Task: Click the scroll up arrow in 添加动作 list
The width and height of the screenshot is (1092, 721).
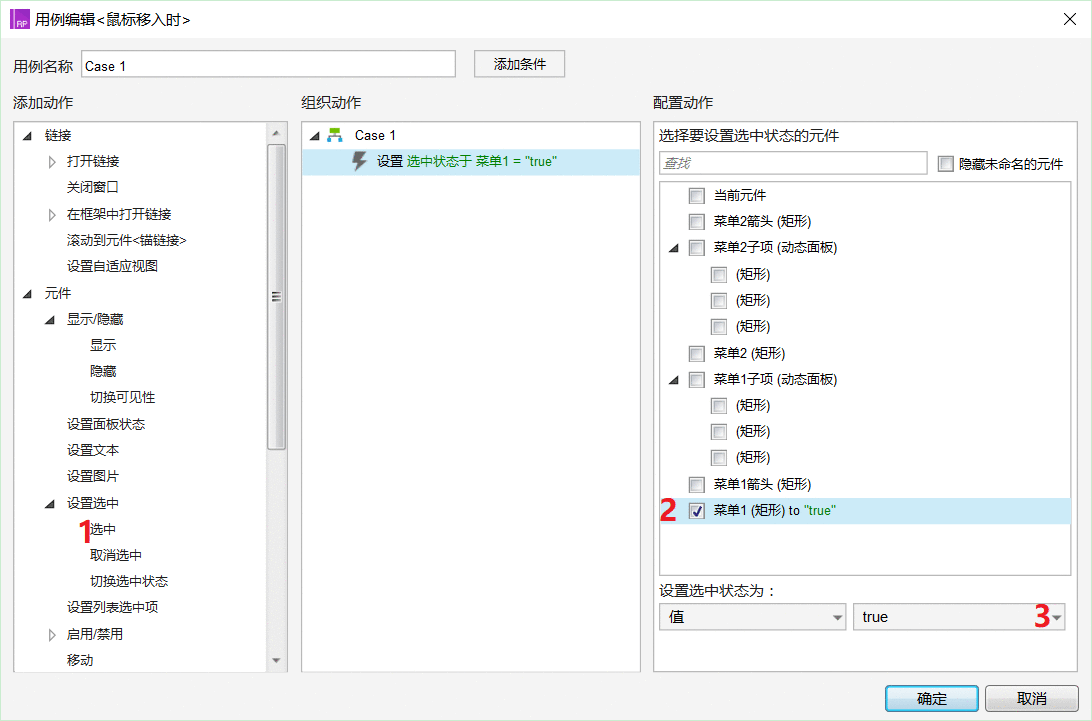Action: point(276,133)
